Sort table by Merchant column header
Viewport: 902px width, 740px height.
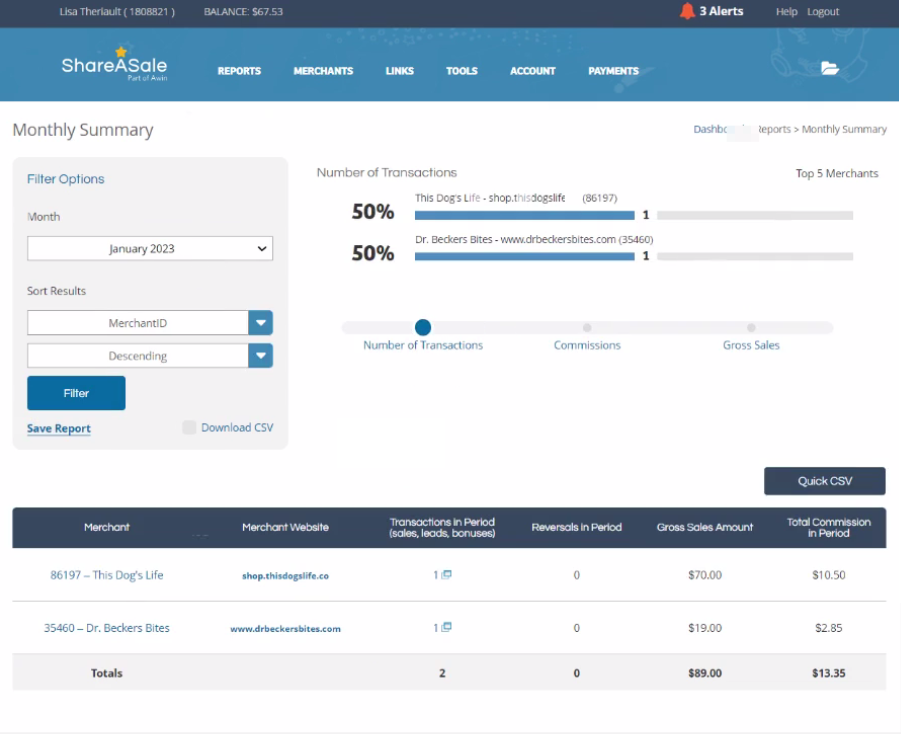coord(107,527)
